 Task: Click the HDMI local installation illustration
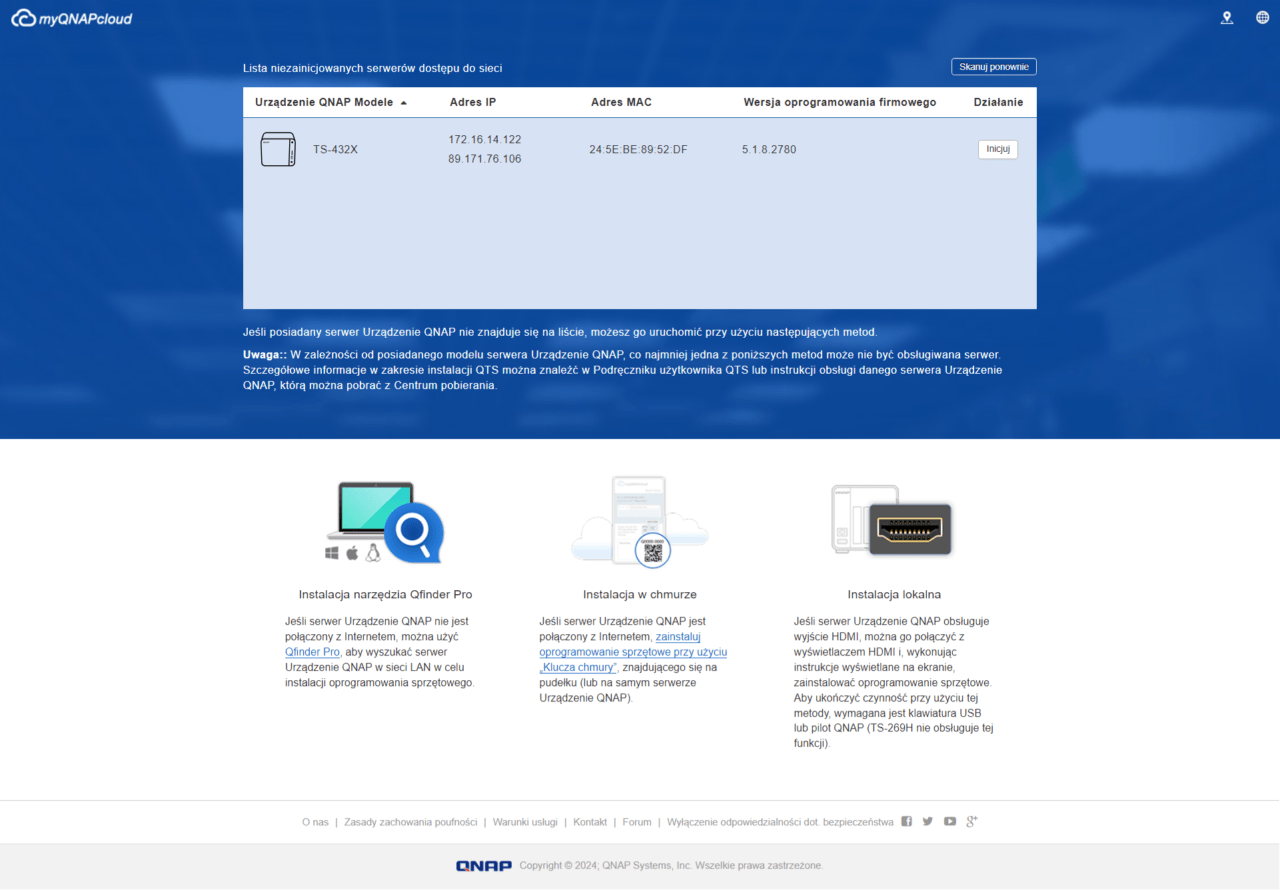click(892, 521)
